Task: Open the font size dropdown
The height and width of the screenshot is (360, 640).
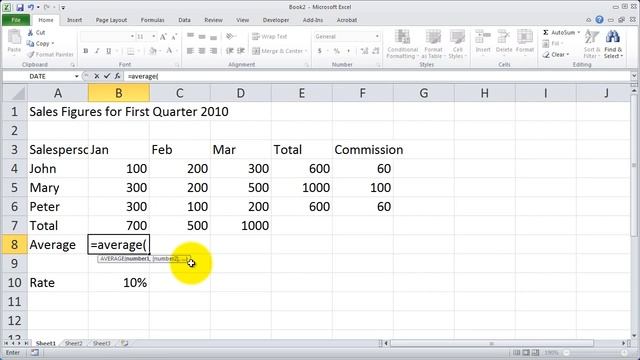Action: [153, 36]
